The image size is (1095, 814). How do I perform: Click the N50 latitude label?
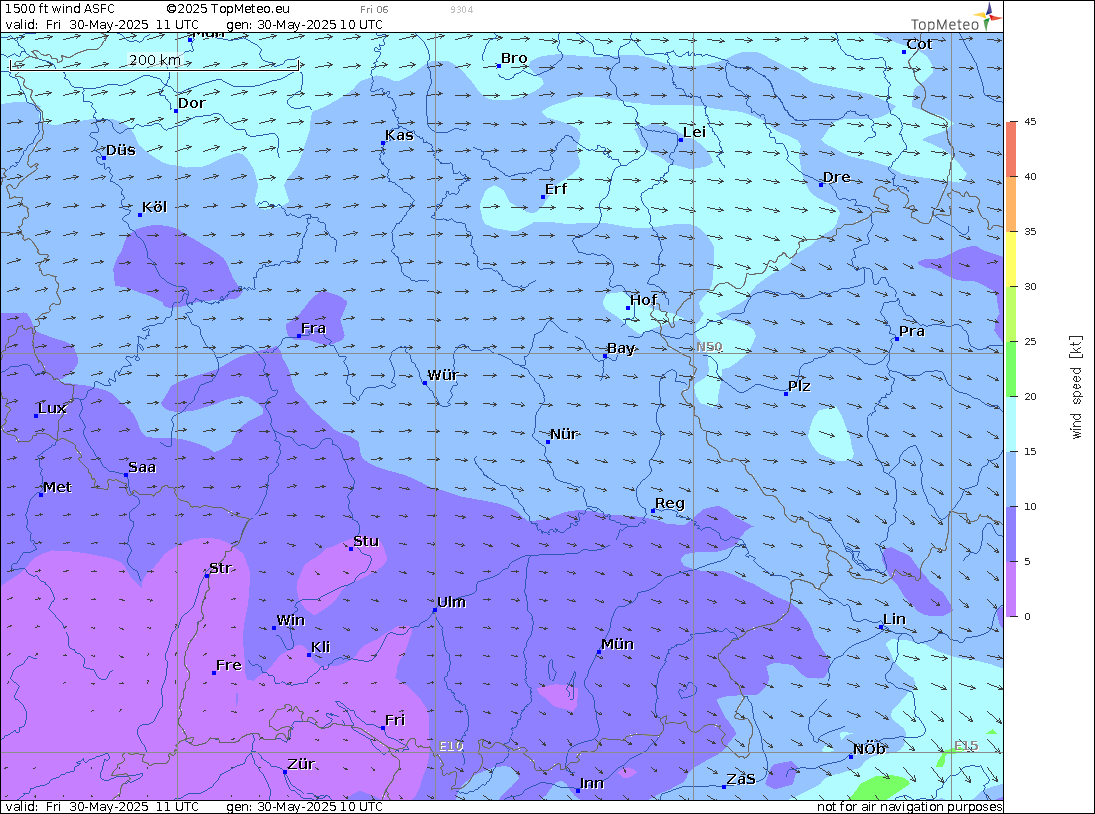(x=709, y=347)
